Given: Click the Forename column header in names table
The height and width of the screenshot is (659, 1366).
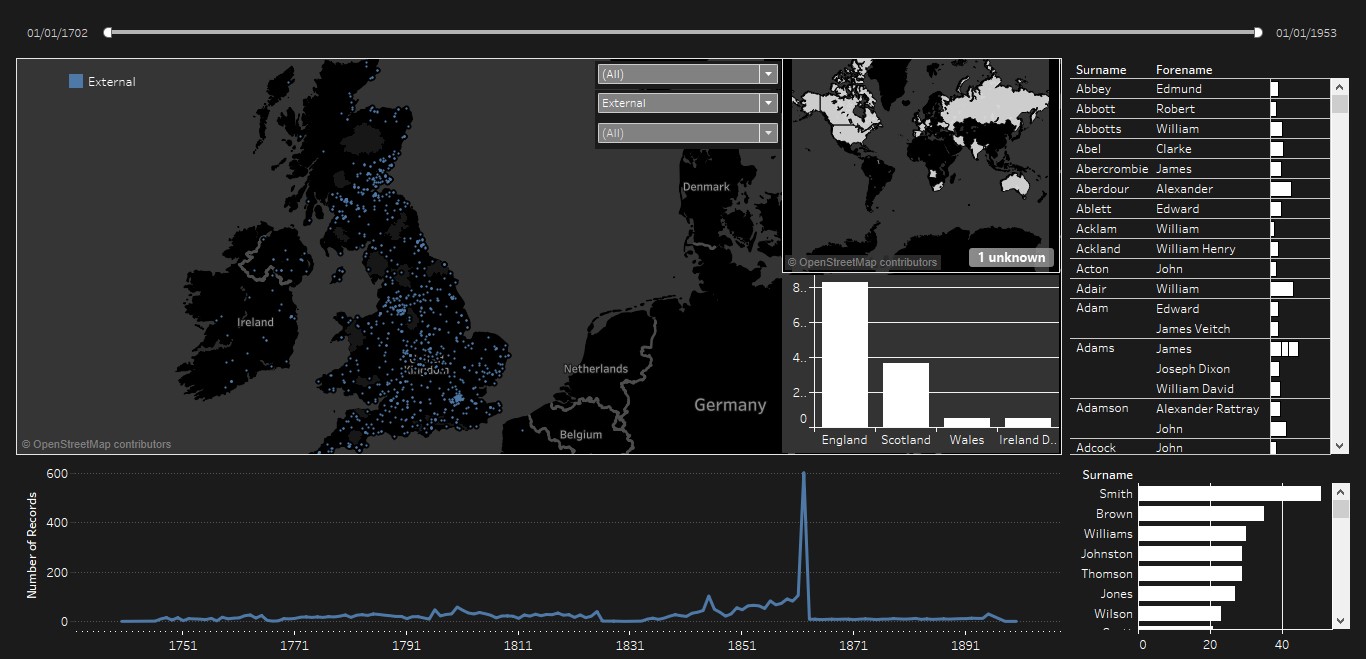Looking at the screenshot, I should click(1183, 70).
